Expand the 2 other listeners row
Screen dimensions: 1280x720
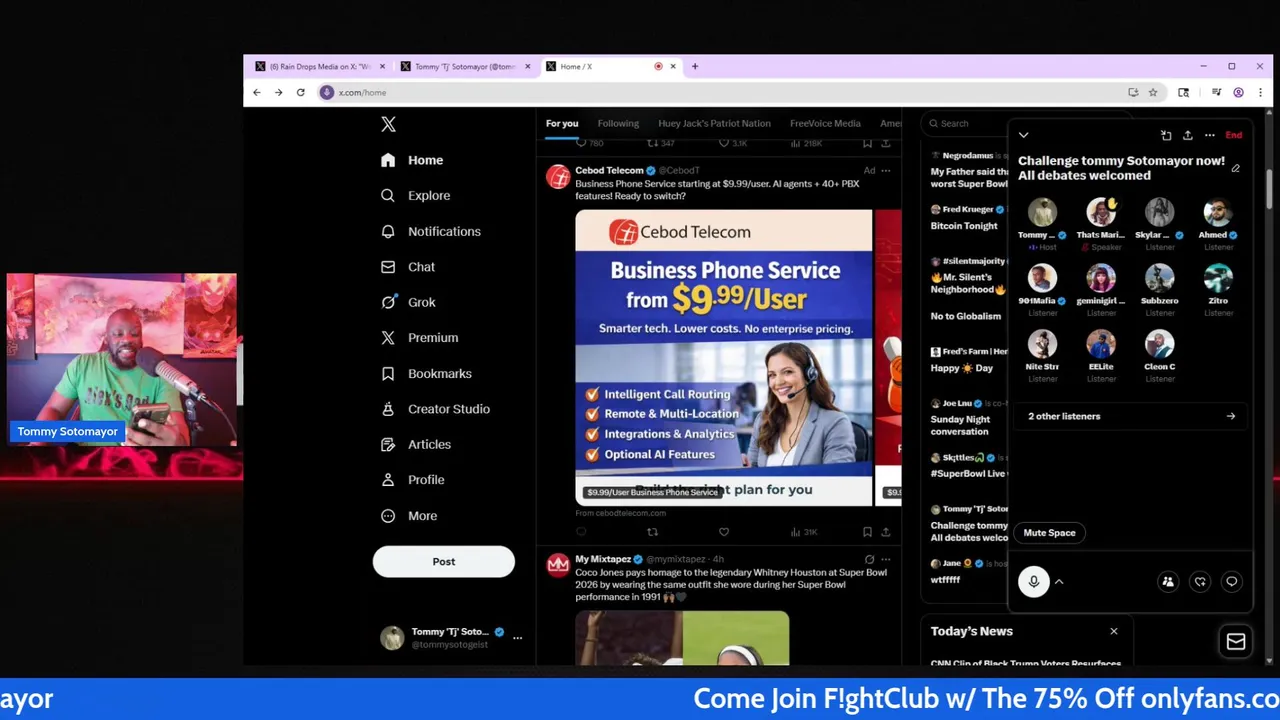[1131, 416]
